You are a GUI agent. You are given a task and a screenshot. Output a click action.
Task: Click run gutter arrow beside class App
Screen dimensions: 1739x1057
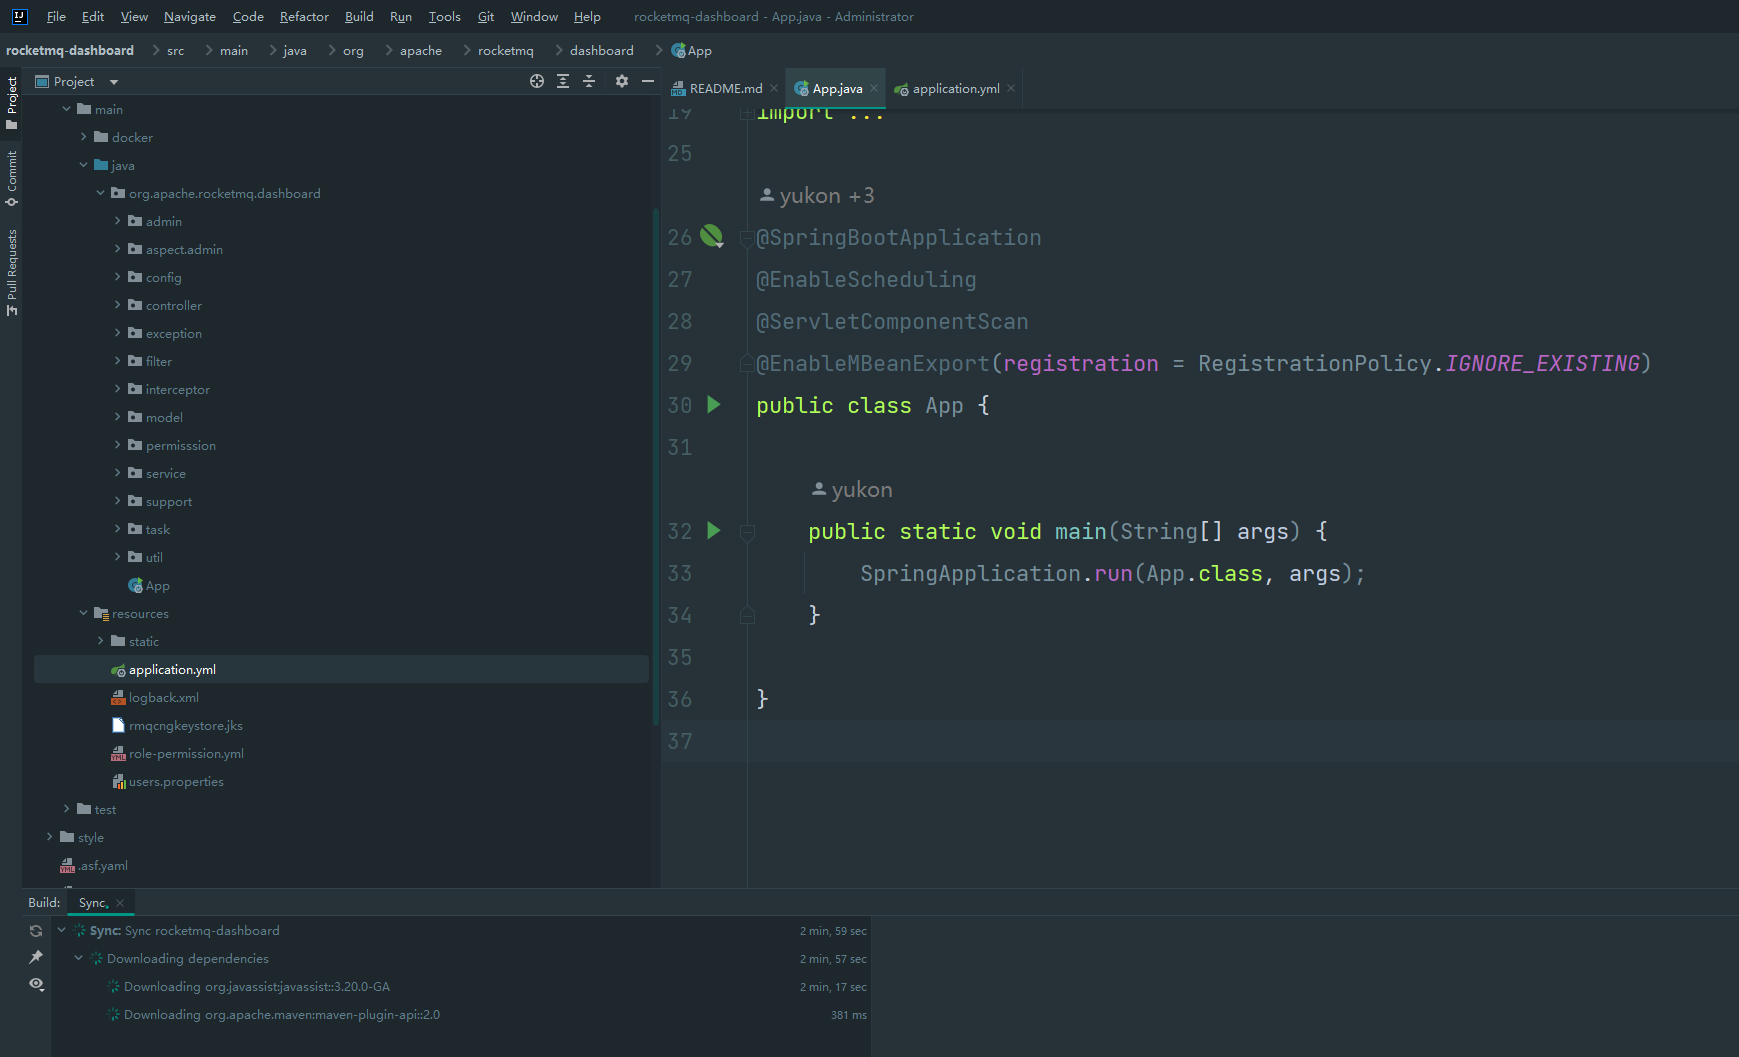coord(714,405)
